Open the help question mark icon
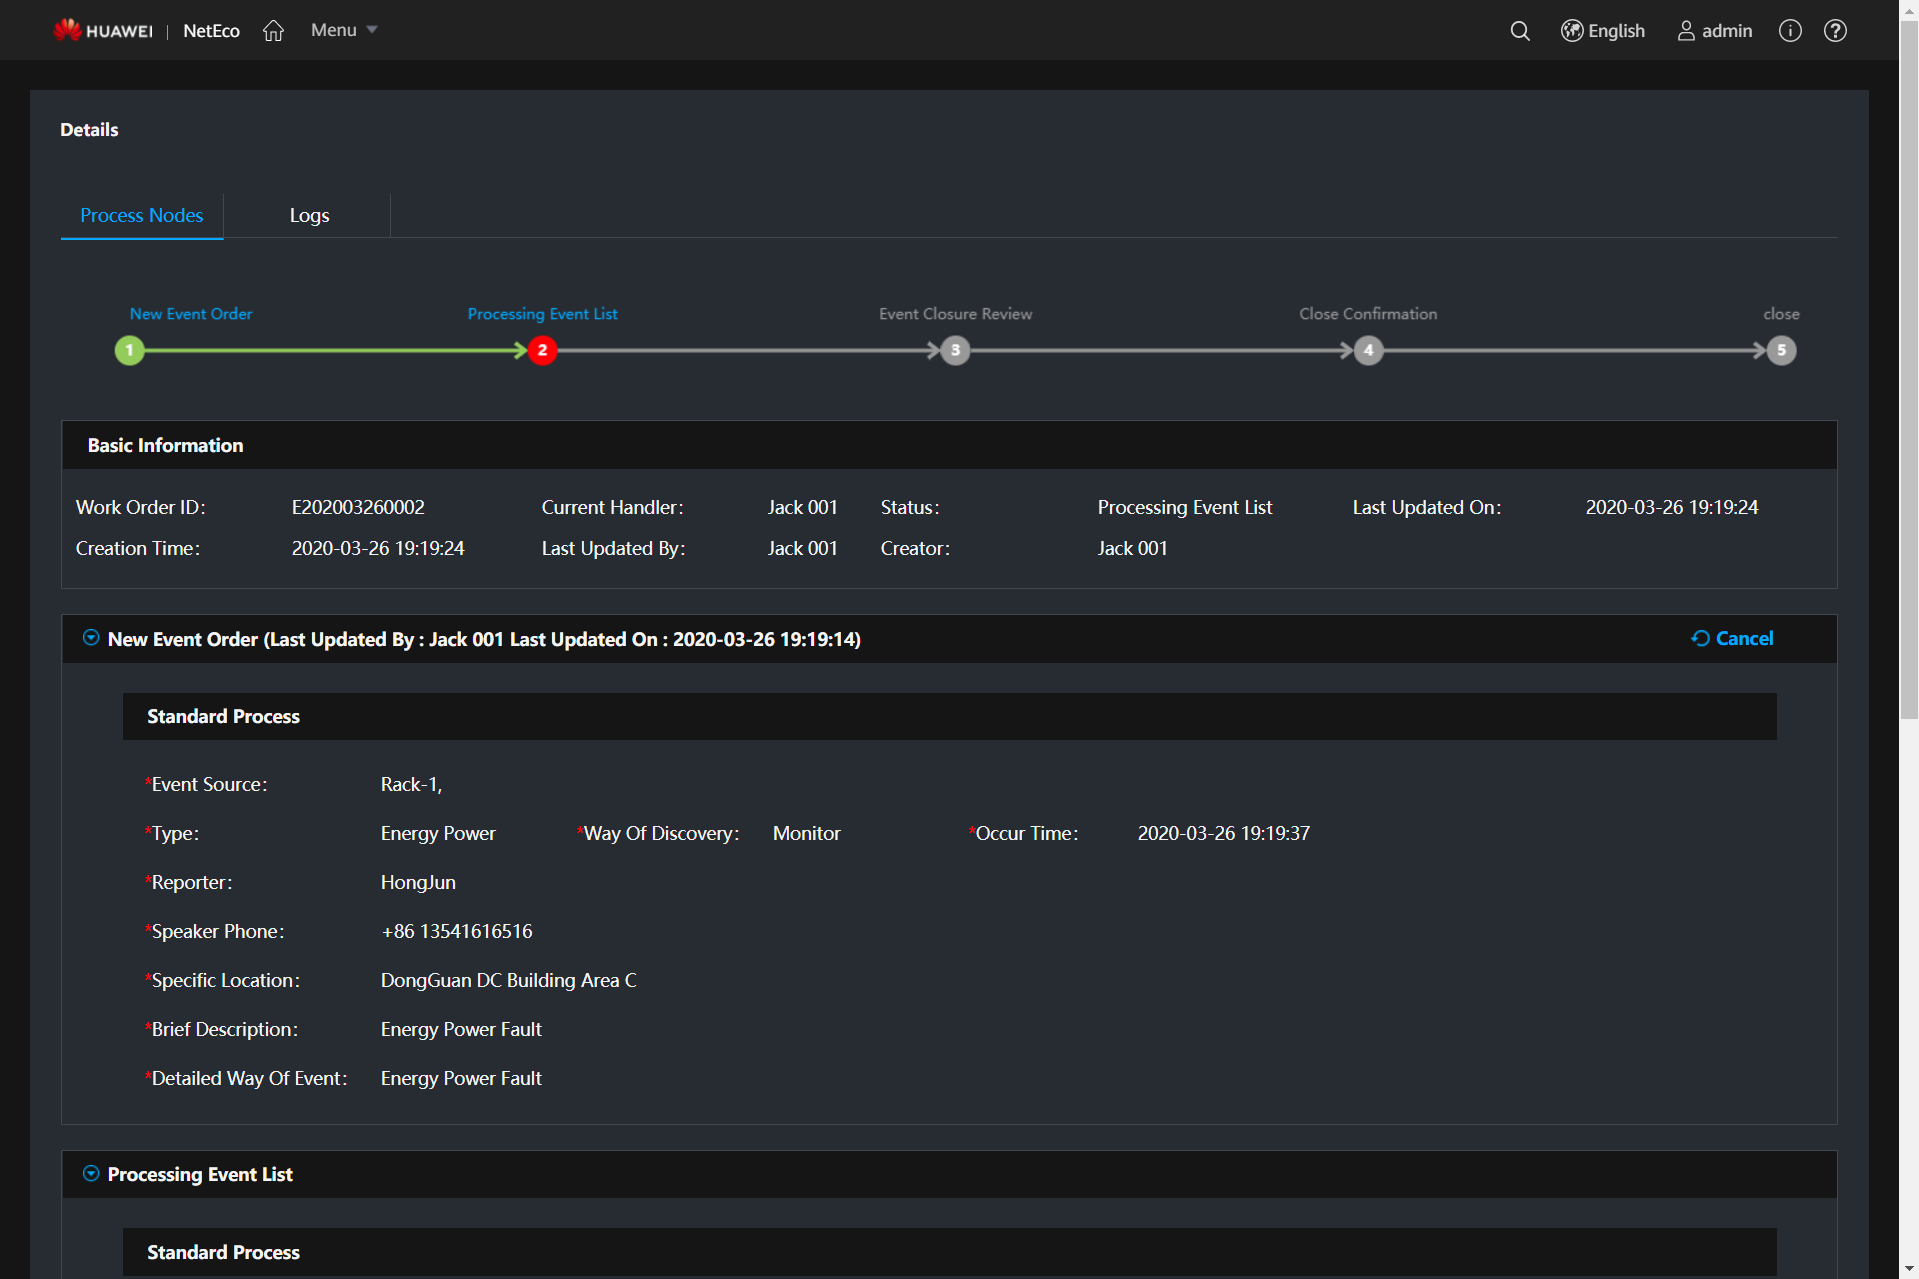The height and width of the screenshot is (1279, 1919). pos(1834,31)
